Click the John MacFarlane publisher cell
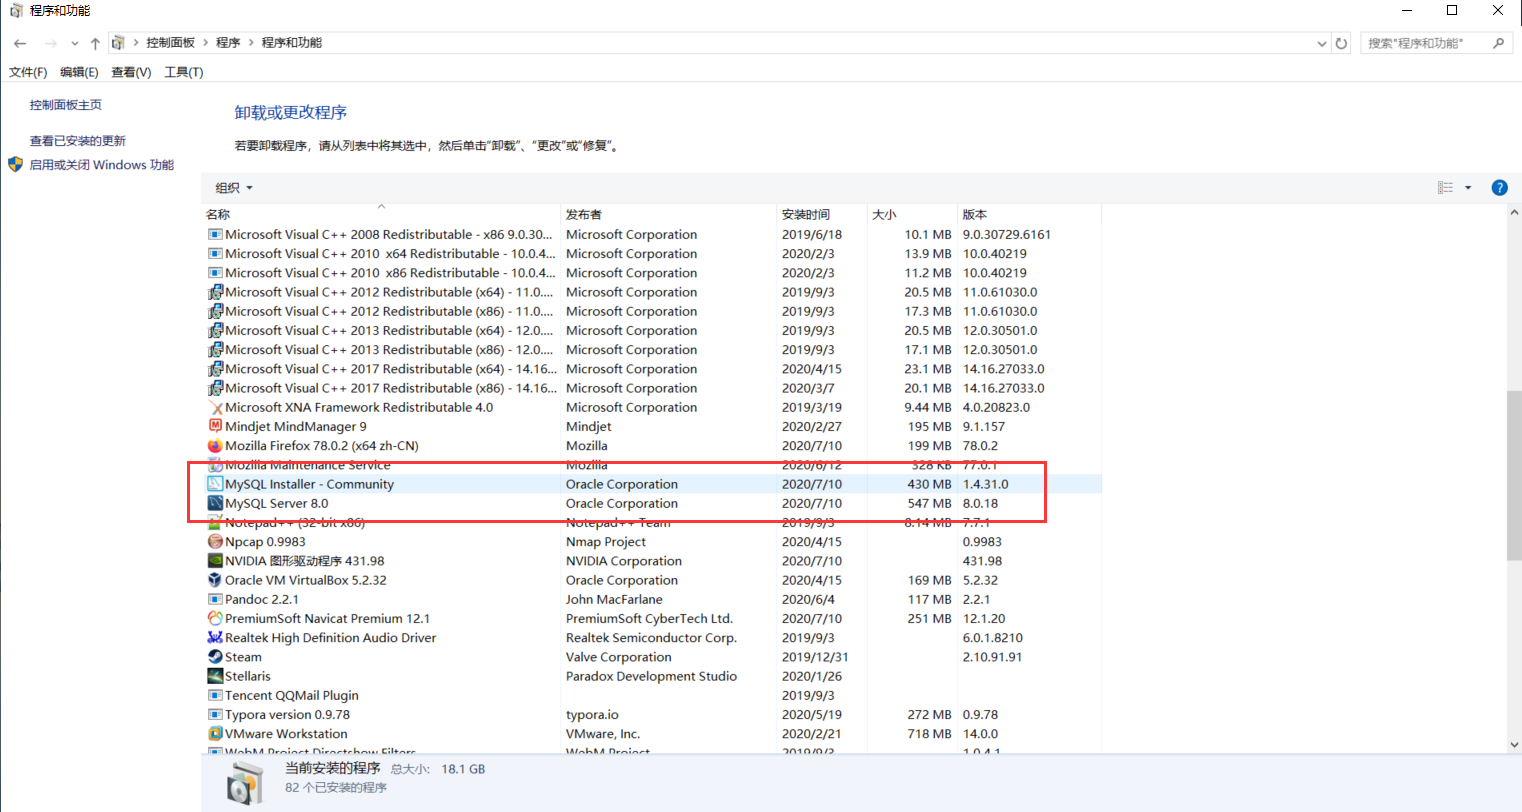Image resolution: width=1522 pixels, height=812 pixels. tap(614, 599)
